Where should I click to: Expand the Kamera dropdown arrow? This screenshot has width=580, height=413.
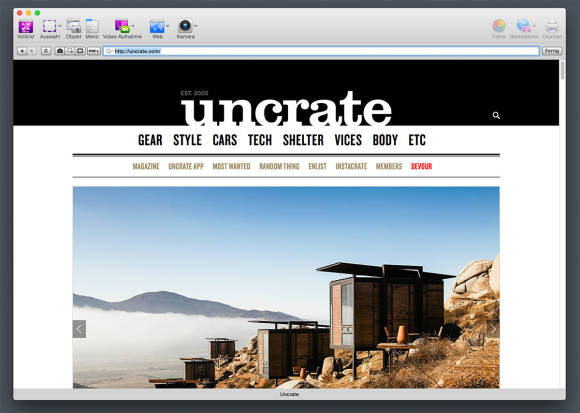[x=196, y=26]
